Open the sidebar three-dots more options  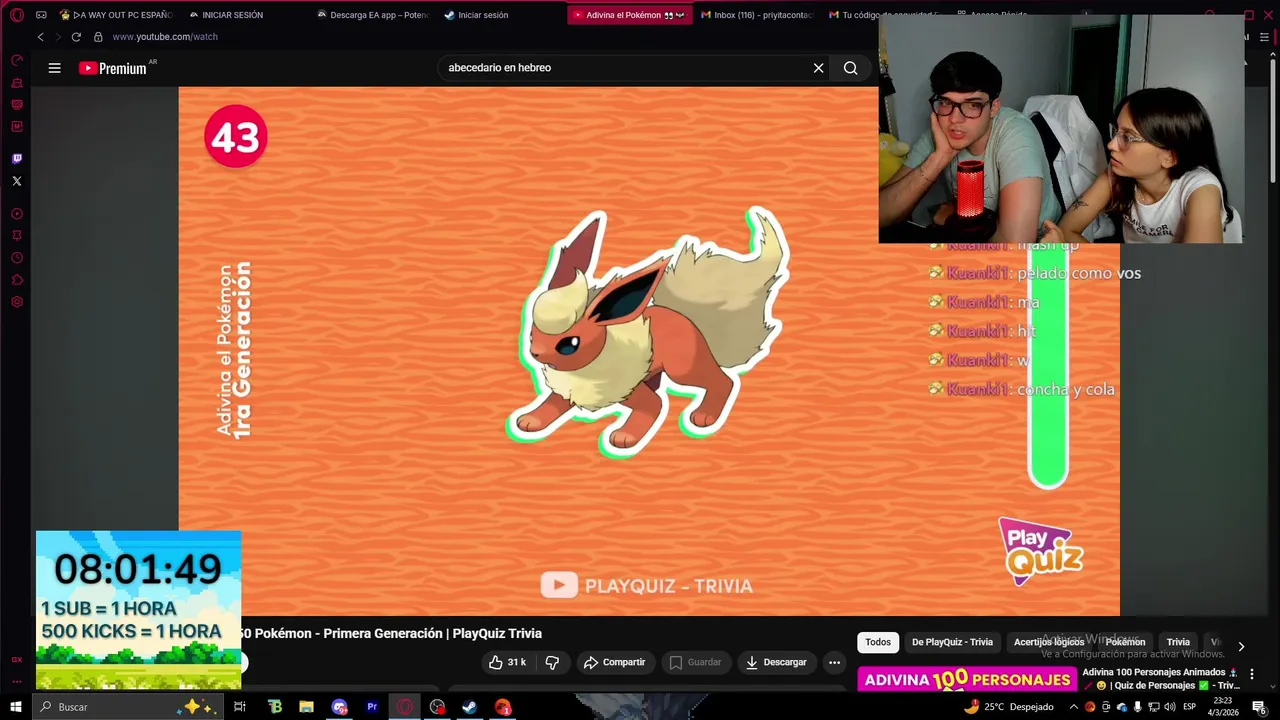point(17,681)
